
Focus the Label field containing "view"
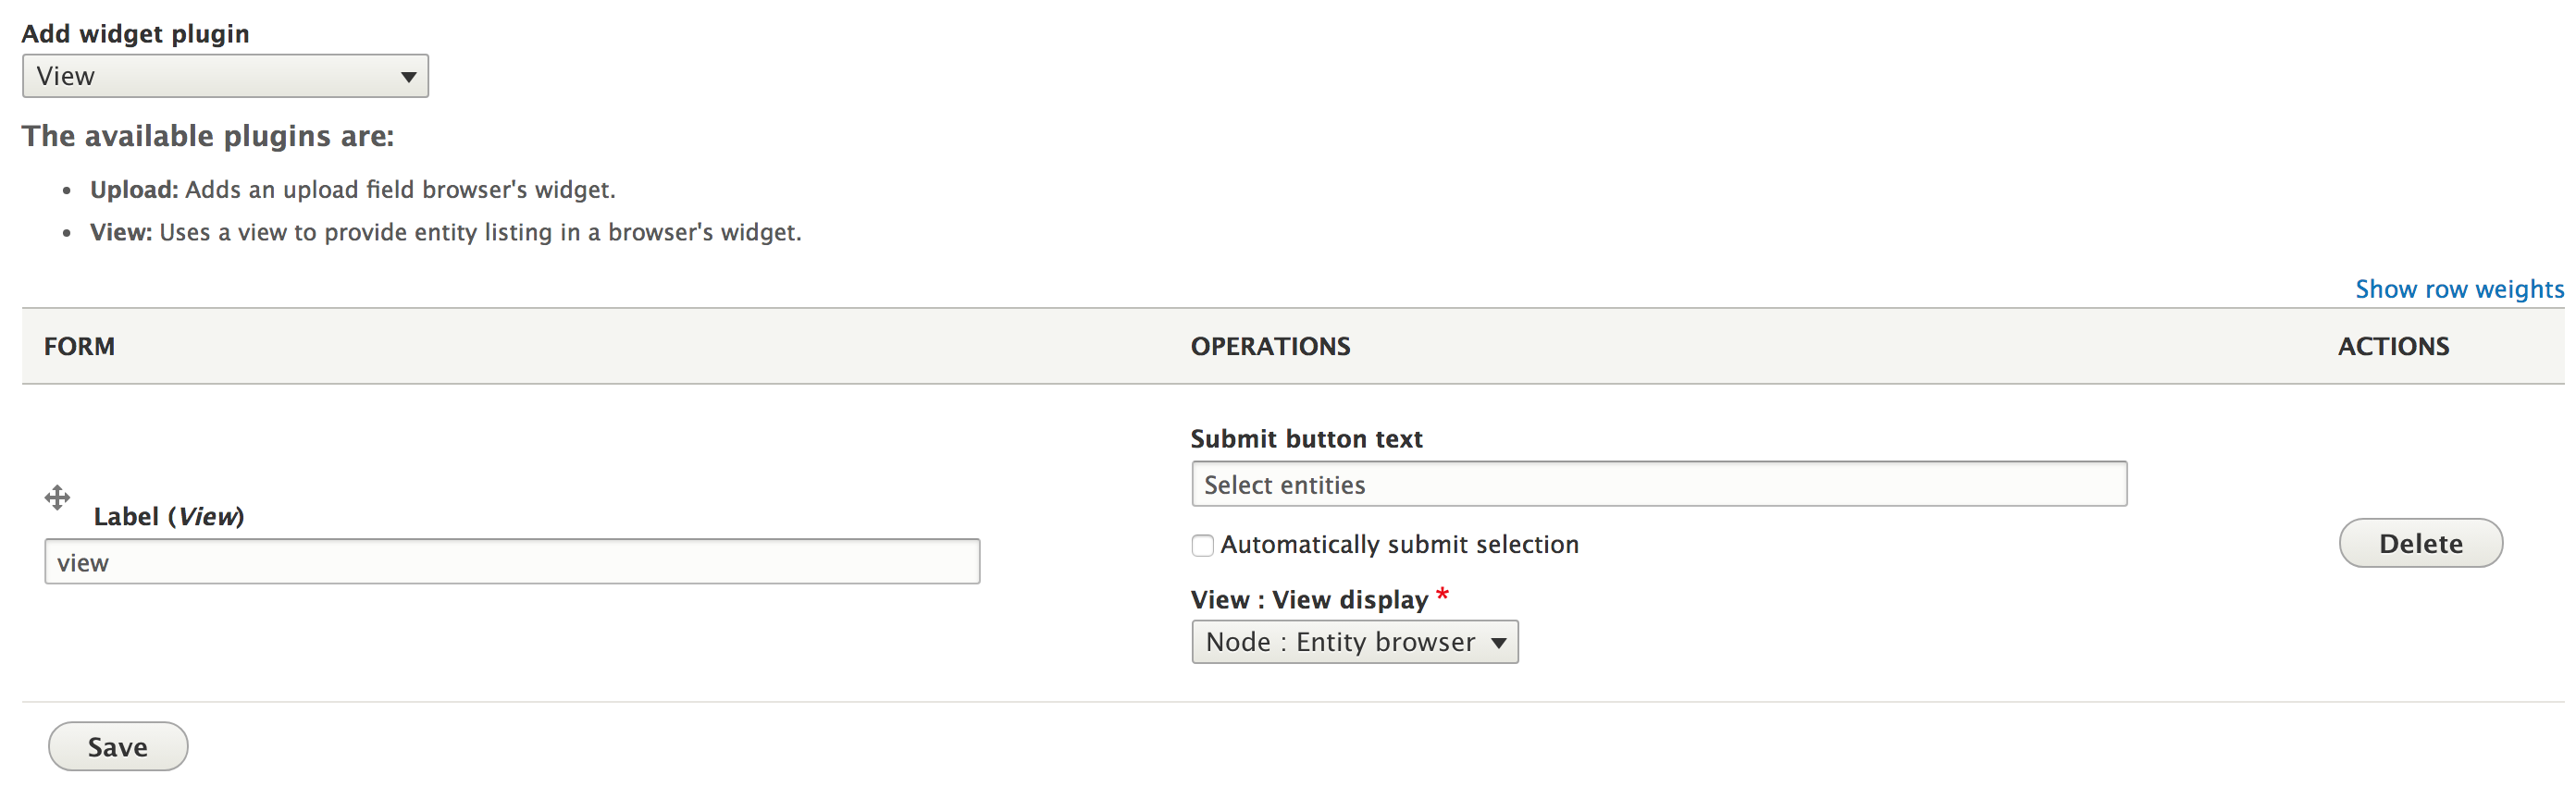[511, 562]
